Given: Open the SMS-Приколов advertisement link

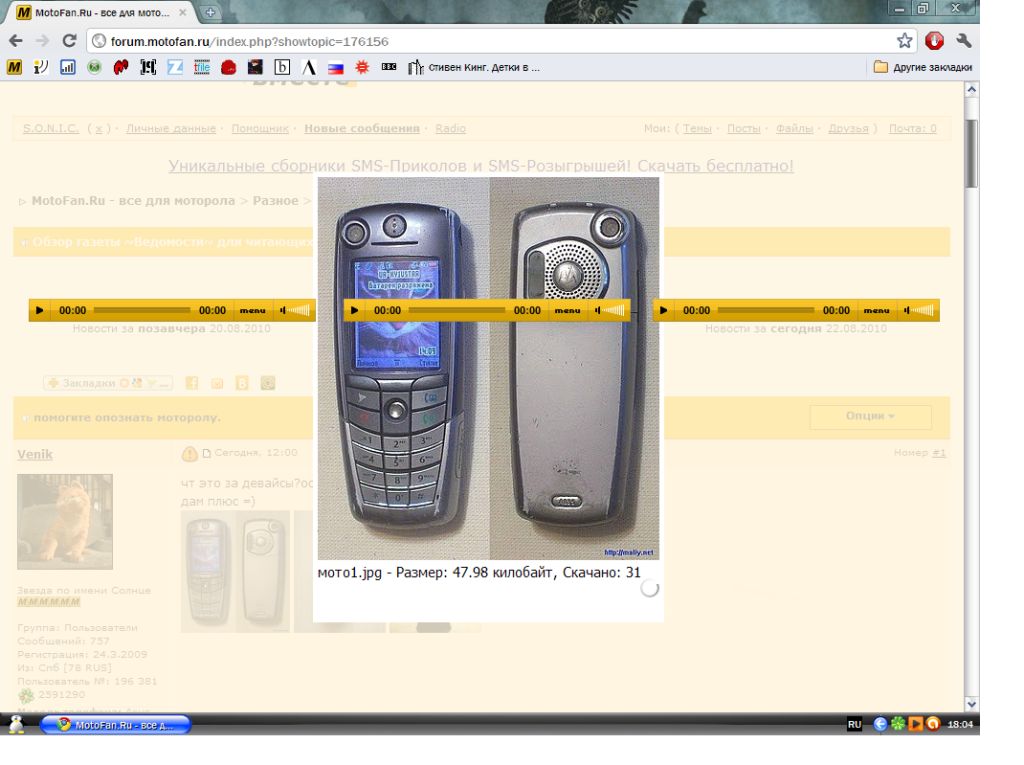Looking at the screenshot, I should [x=481, y=166].
